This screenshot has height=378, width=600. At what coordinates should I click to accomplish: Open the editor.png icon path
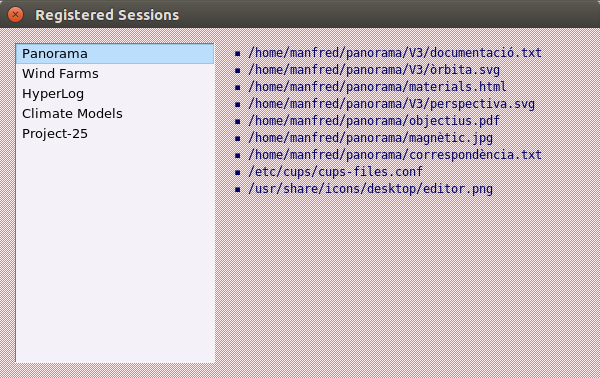[370, 189]
